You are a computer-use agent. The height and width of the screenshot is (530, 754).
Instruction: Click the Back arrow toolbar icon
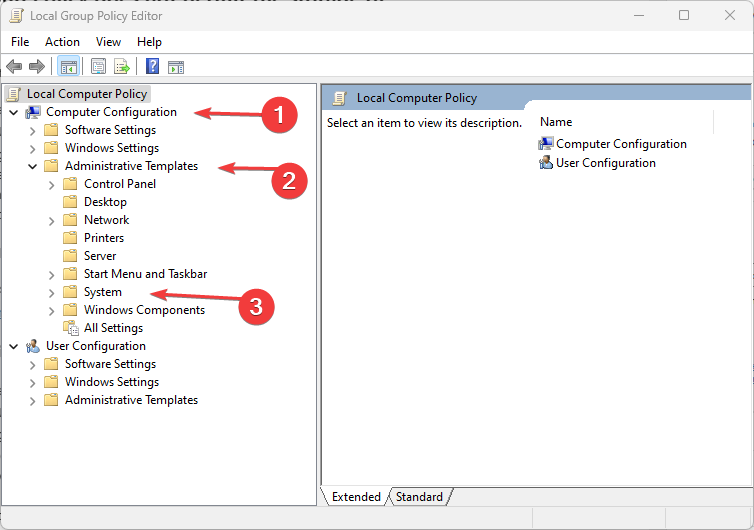point(14,66)
